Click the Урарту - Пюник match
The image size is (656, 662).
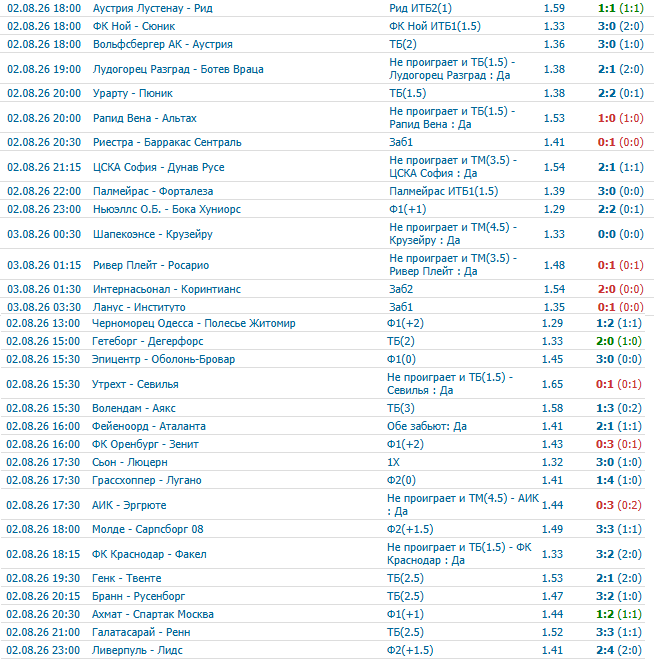tap(133, 93)
